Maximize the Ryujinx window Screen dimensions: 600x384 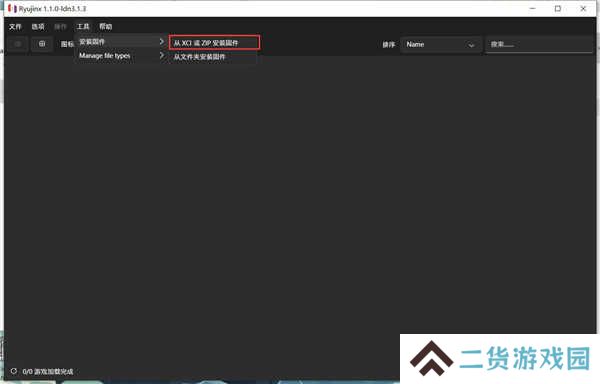pyautogui.click(x=558, y=8)
